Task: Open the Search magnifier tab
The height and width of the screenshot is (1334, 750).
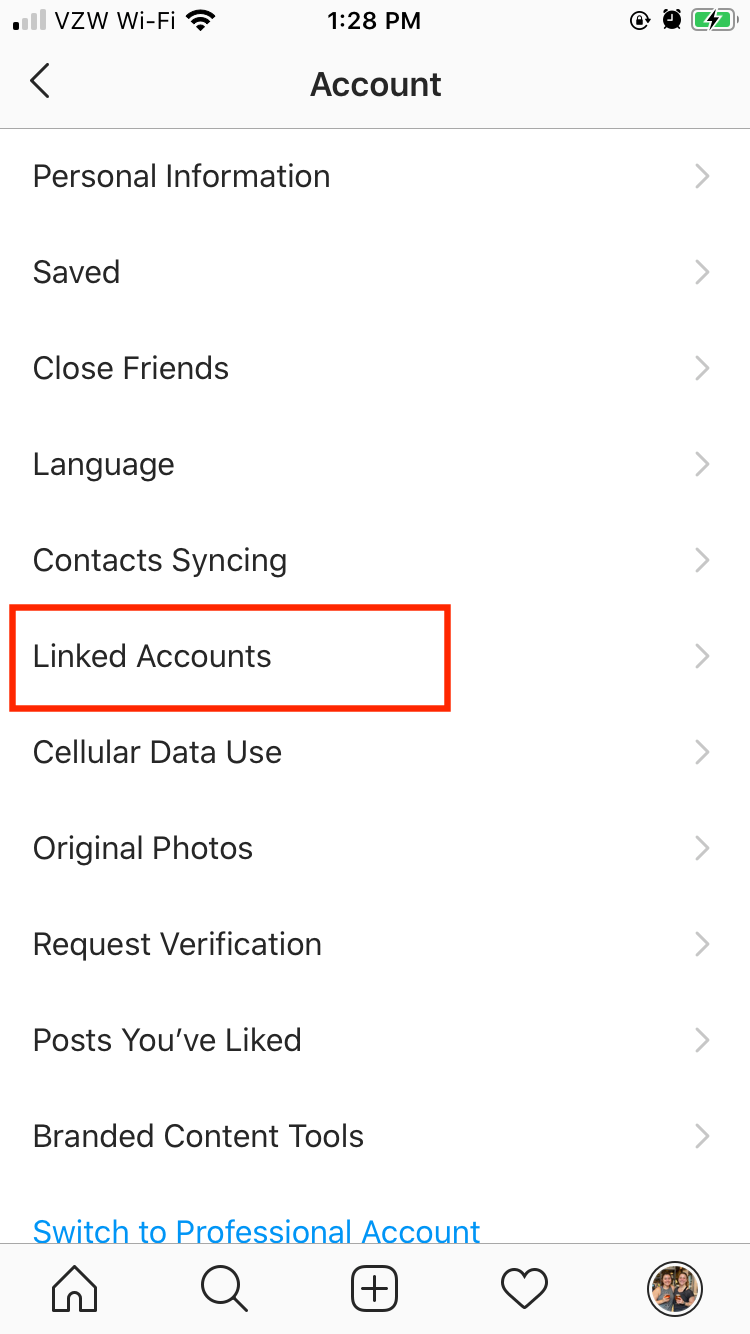Action: click(224, 1288)
